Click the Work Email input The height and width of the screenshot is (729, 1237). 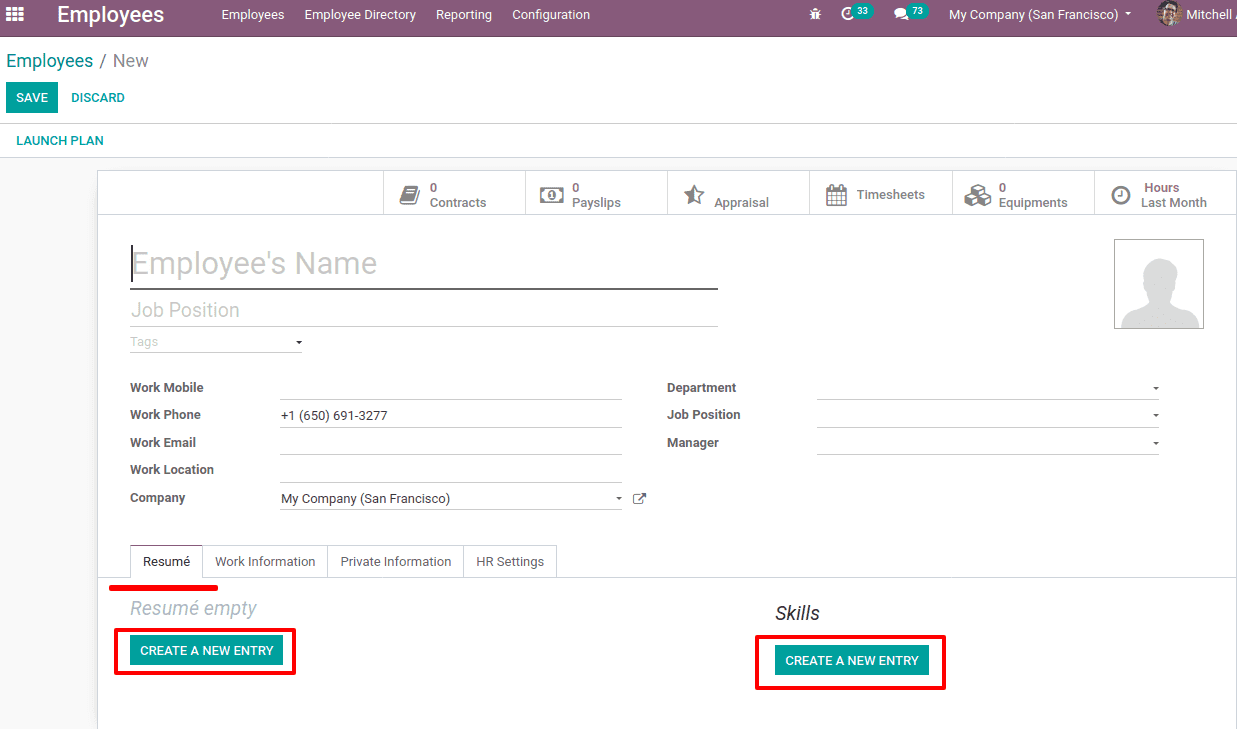click(x=451, y=443)
